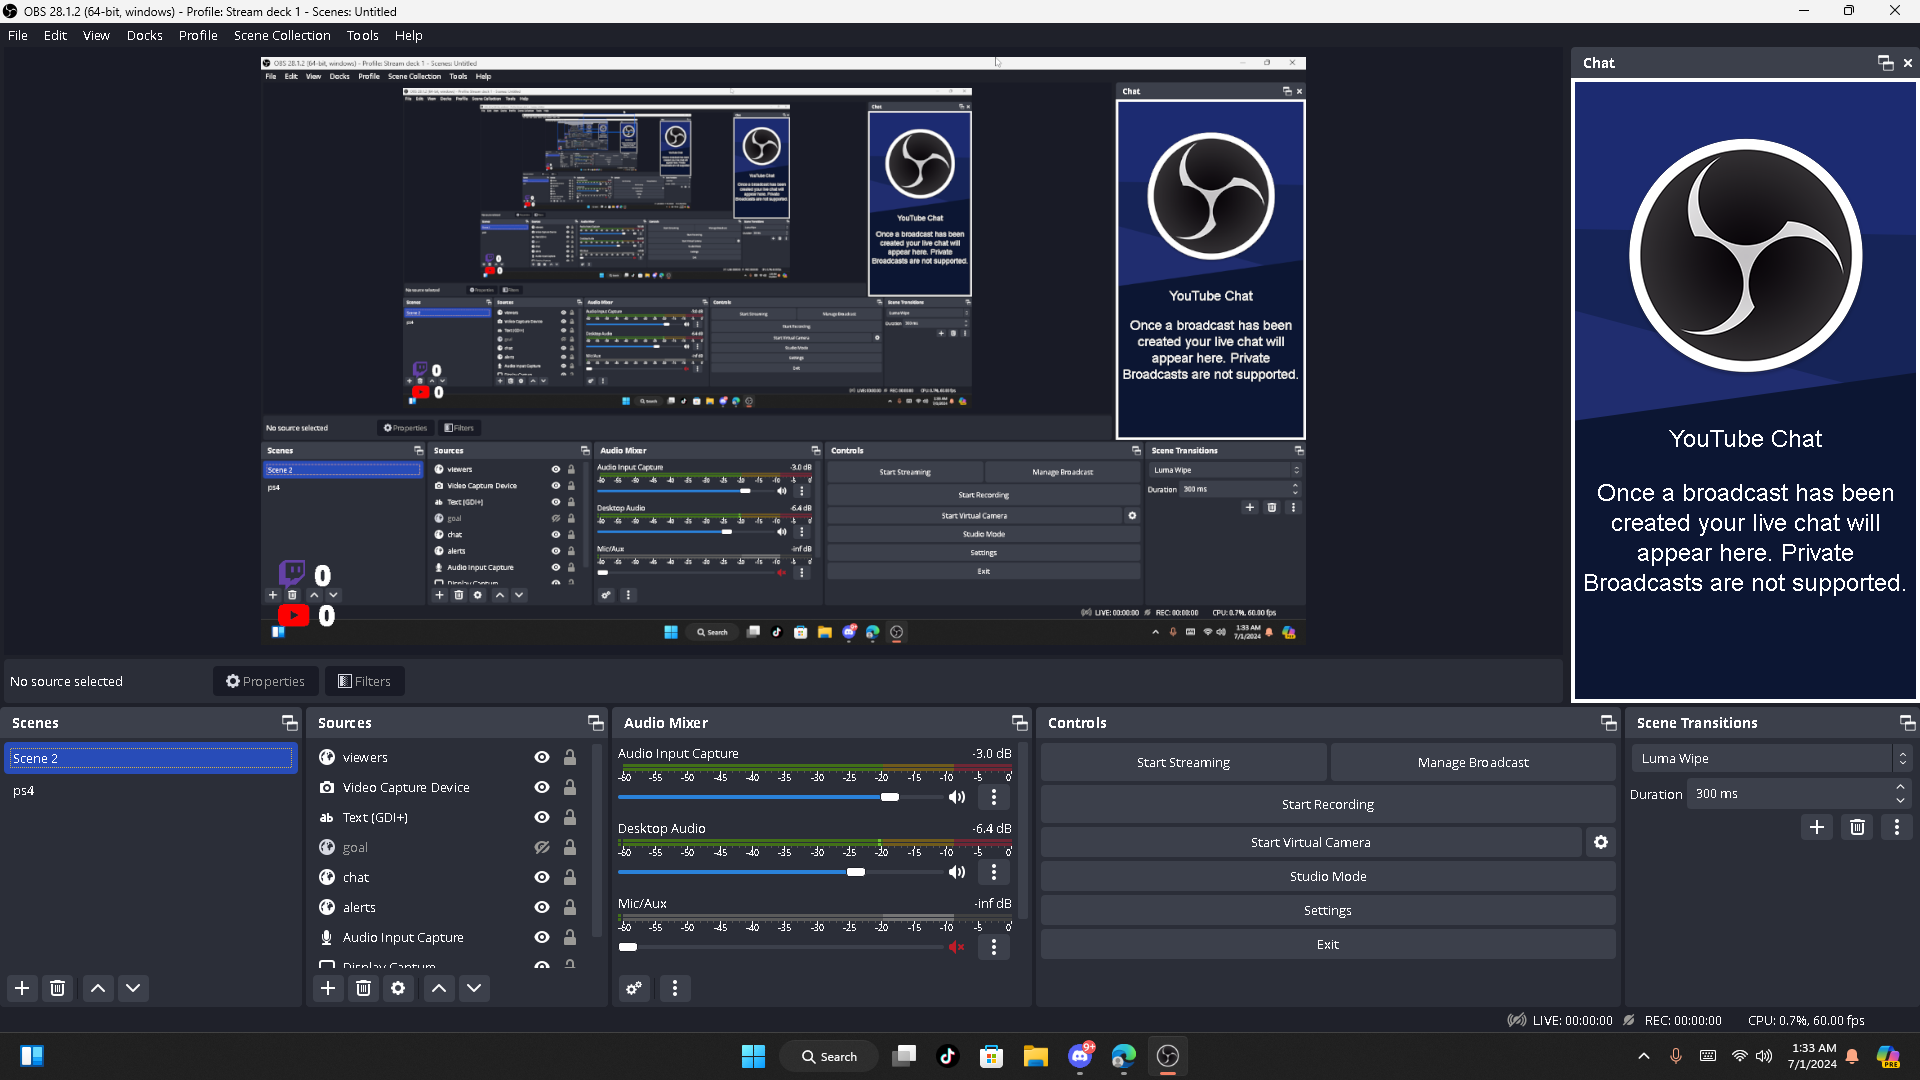Open OBS Settings from Controls

pos(1328,911)
